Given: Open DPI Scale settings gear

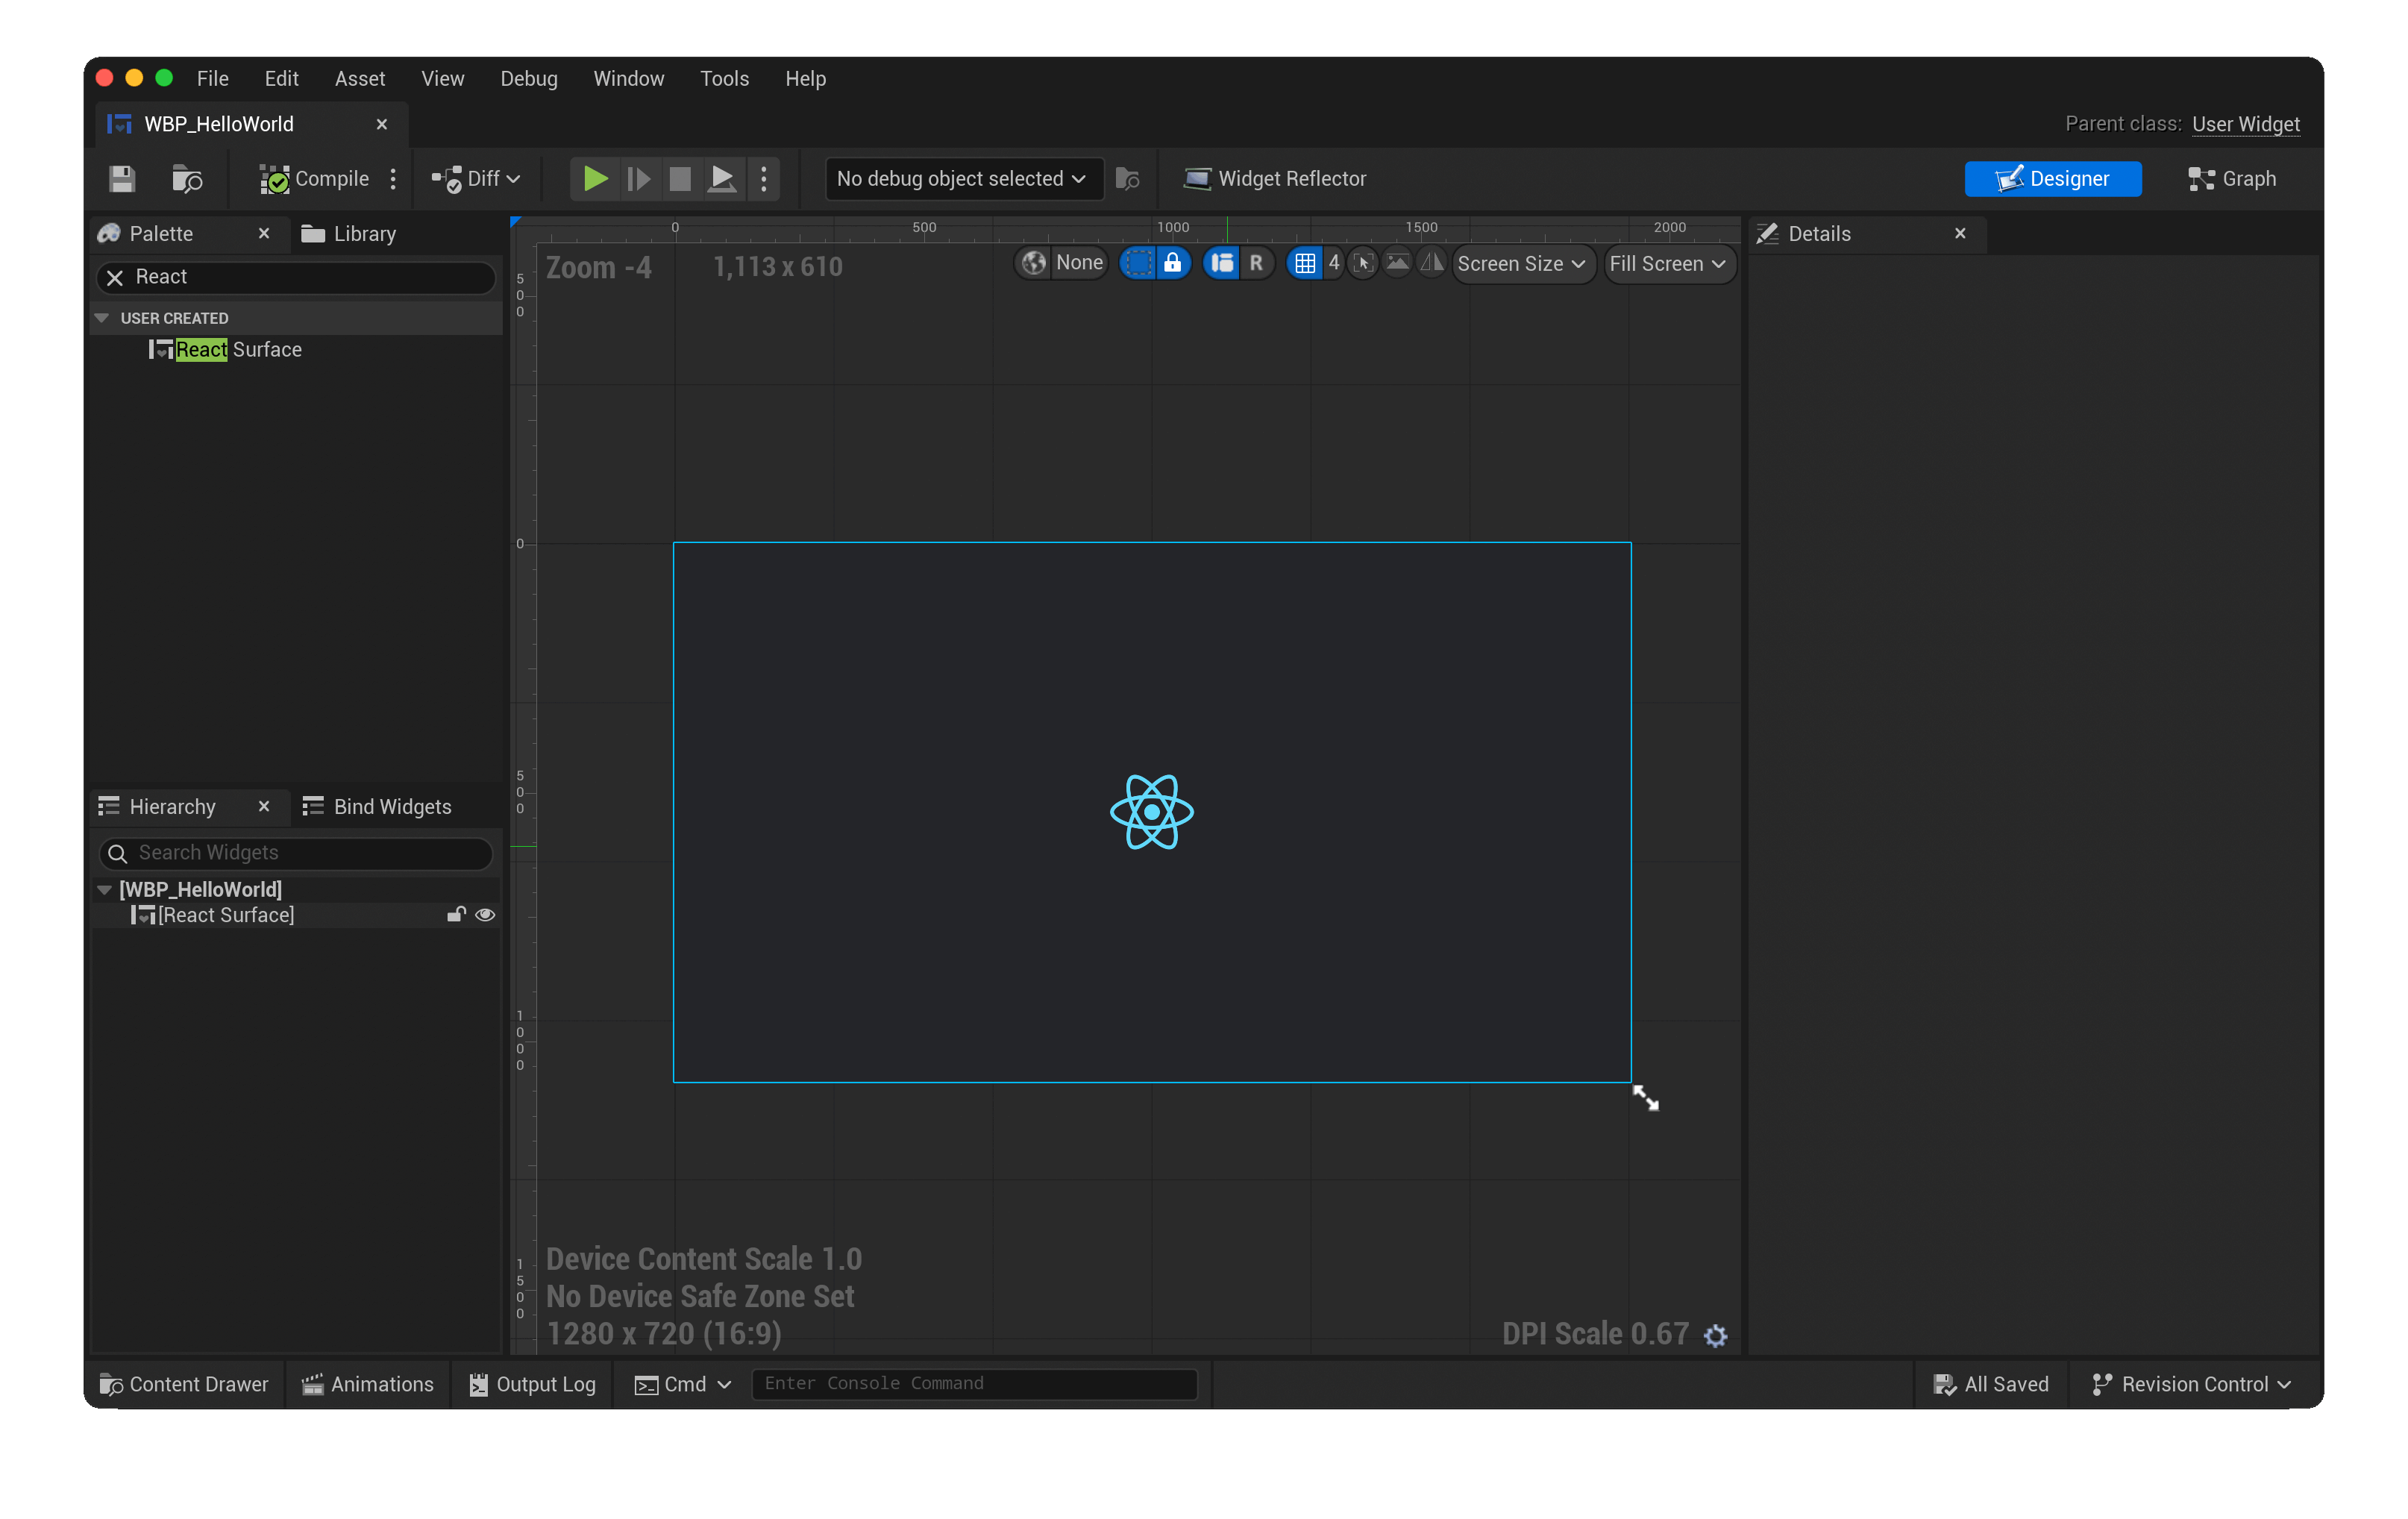Looking at the screenshot, I should tap(1716, 1335).
